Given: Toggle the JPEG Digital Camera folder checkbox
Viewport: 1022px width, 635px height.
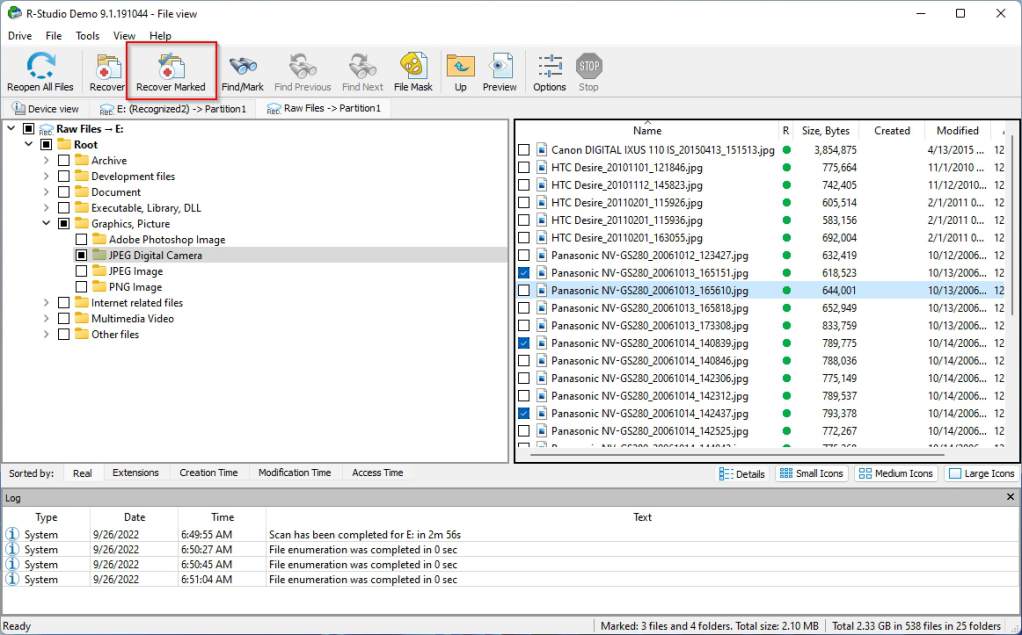Looking at the screenshot, I should (x=81, y=255).
